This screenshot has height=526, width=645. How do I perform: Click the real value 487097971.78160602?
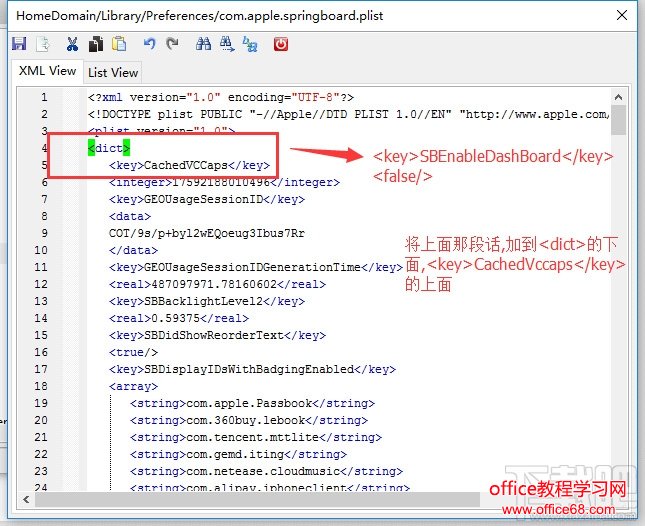214,284
